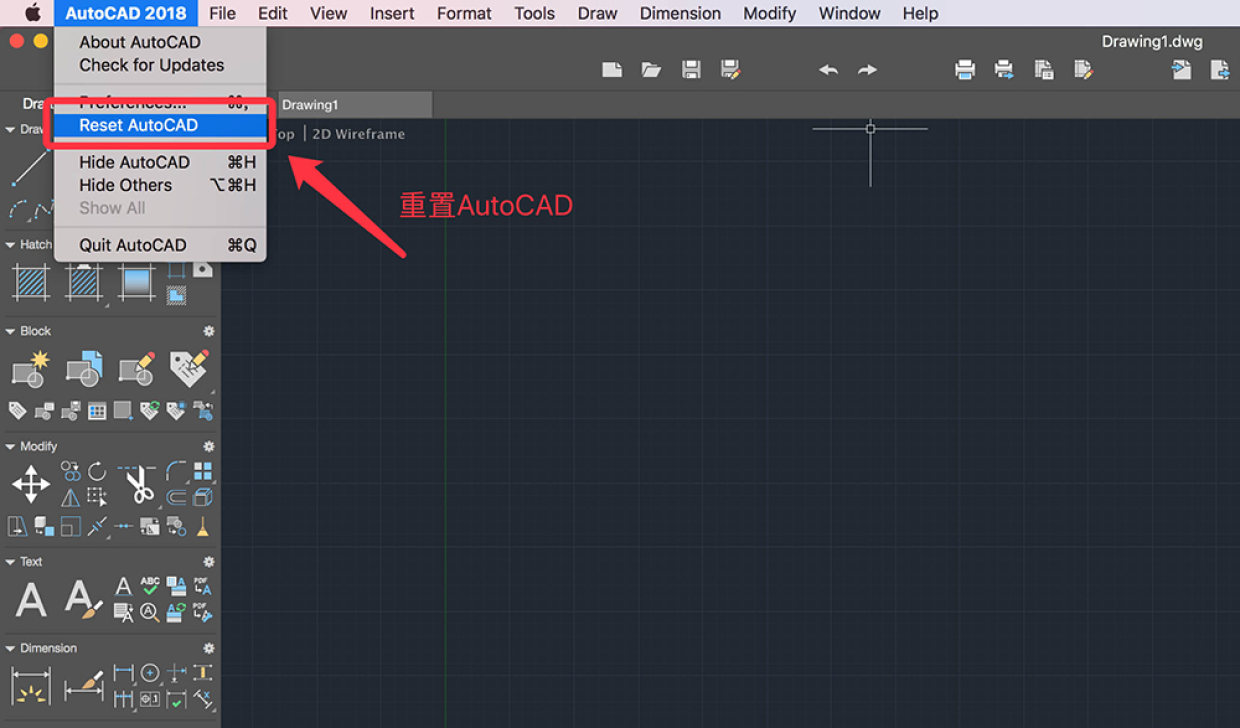
Task: Open the Block panel gear settings
Action: (209, 331)
